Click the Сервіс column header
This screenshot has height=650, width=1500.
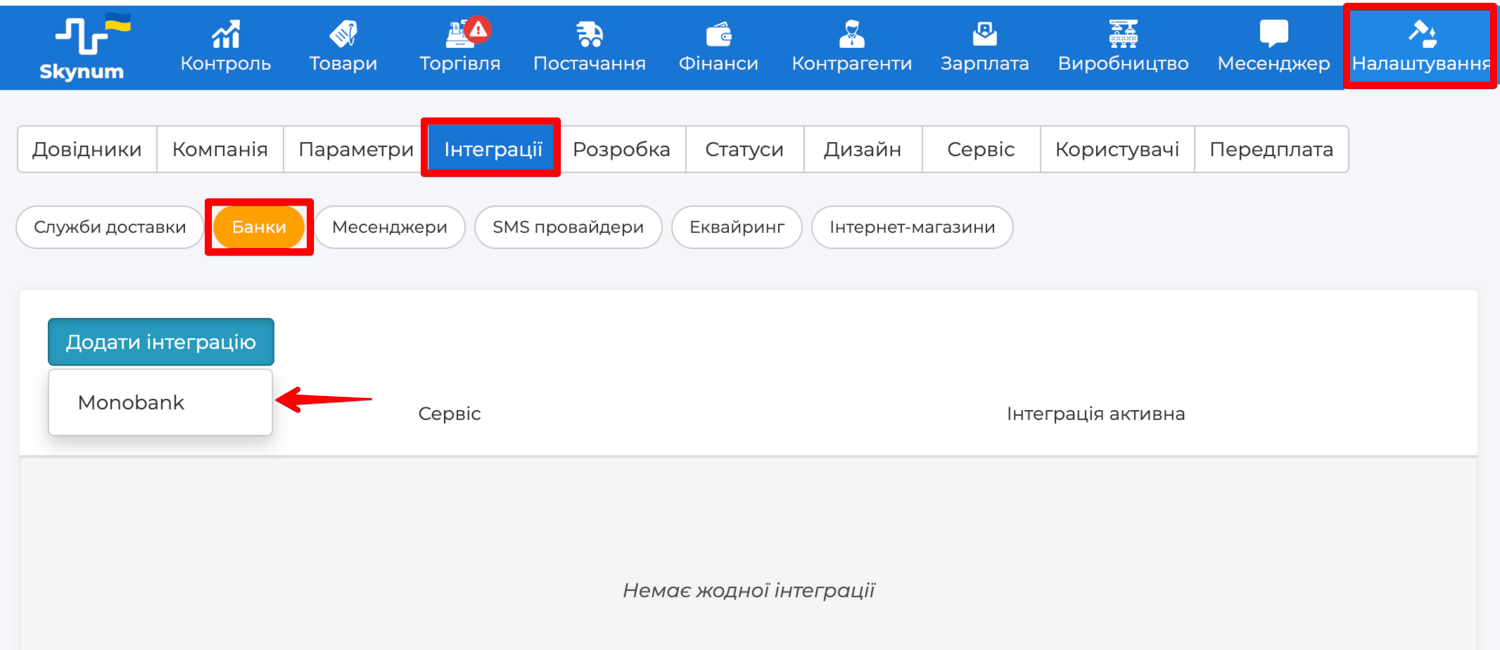449,414
